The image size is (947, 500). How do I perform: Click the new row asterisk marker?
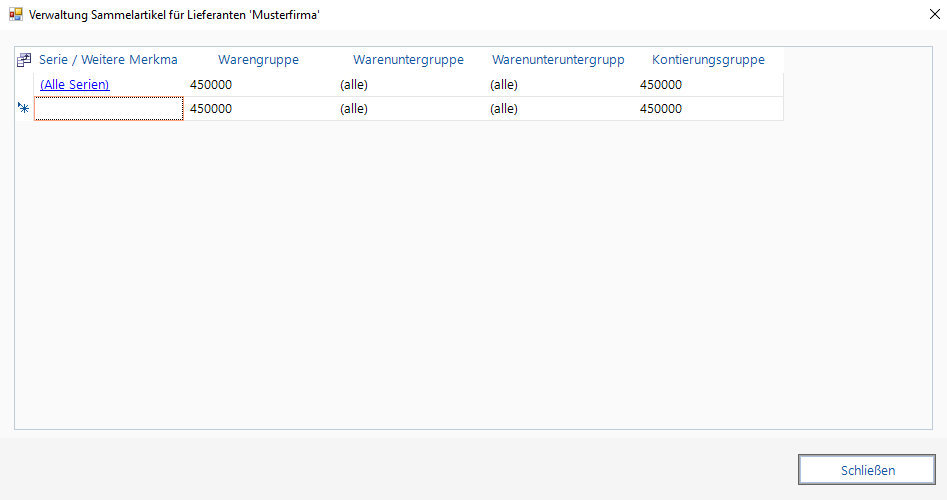(24, 108)
